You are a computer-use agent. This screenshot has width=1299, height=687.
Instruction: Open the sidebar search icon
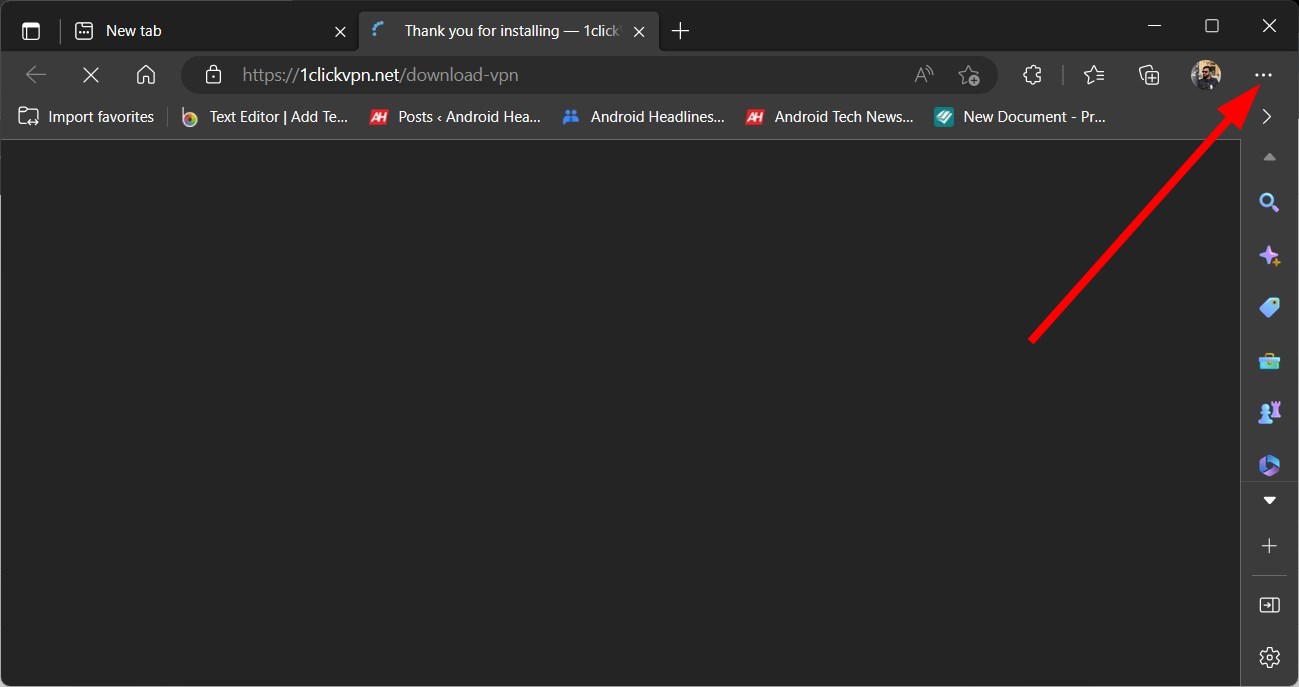(1269, 202)
